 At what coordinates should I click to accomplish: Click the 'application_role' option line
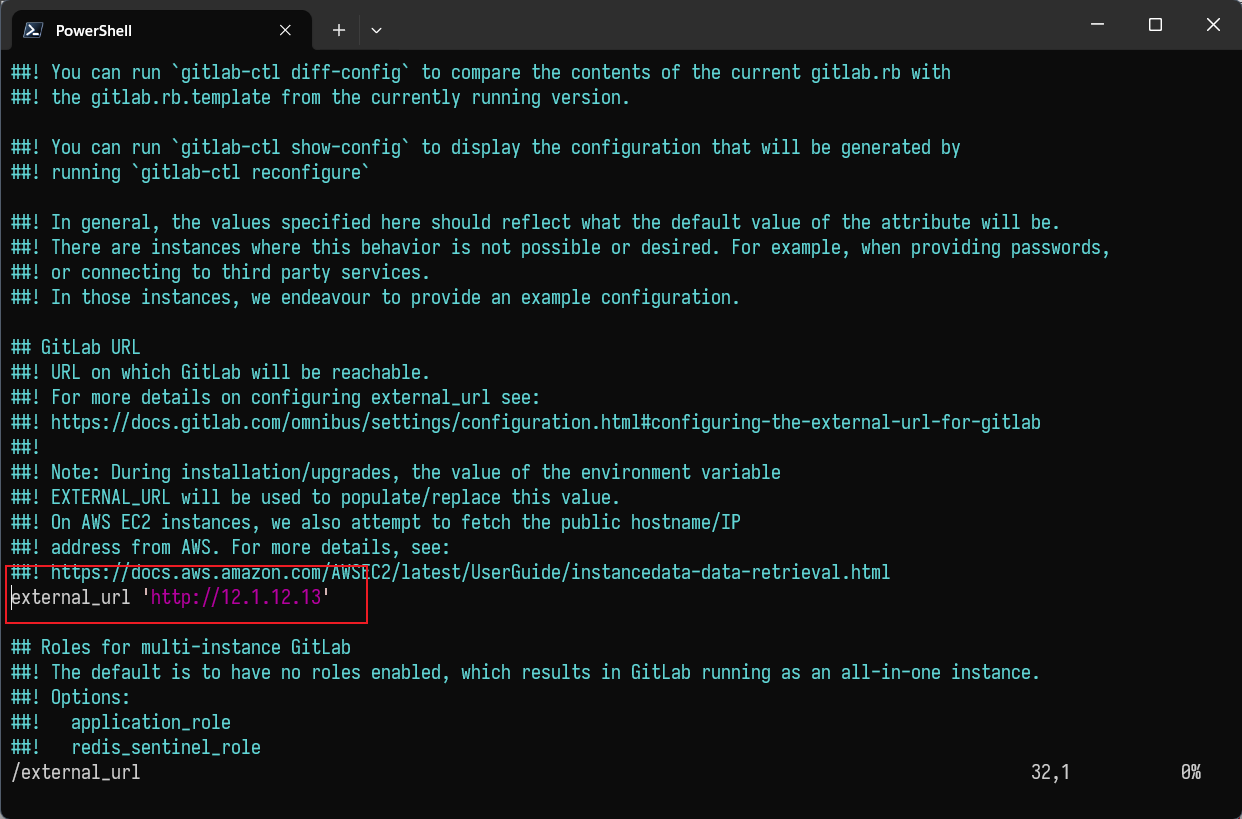pos(151,723)
